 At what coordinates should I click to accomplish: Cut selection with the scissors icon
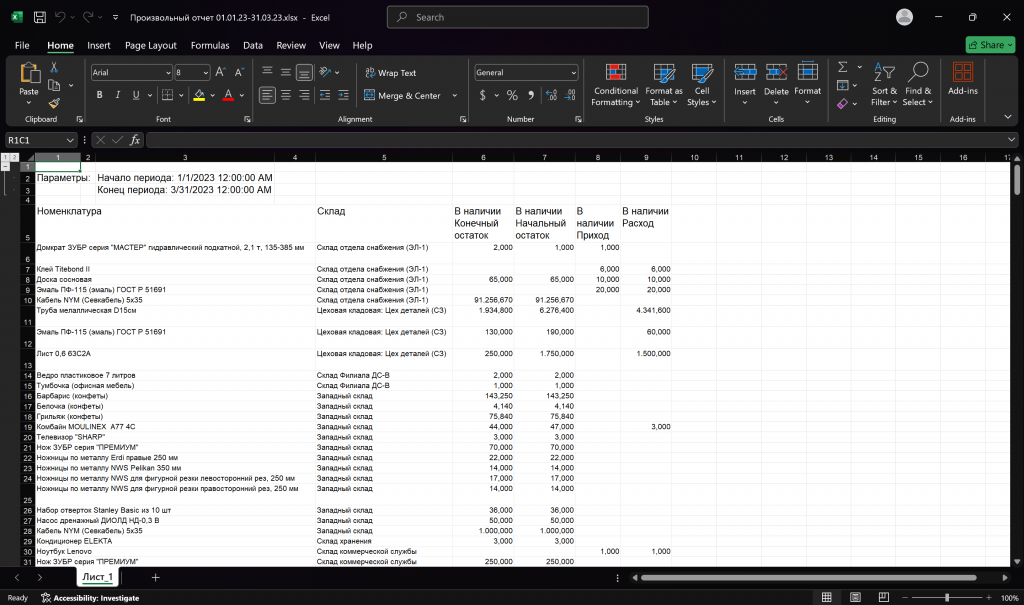point(54,67)
